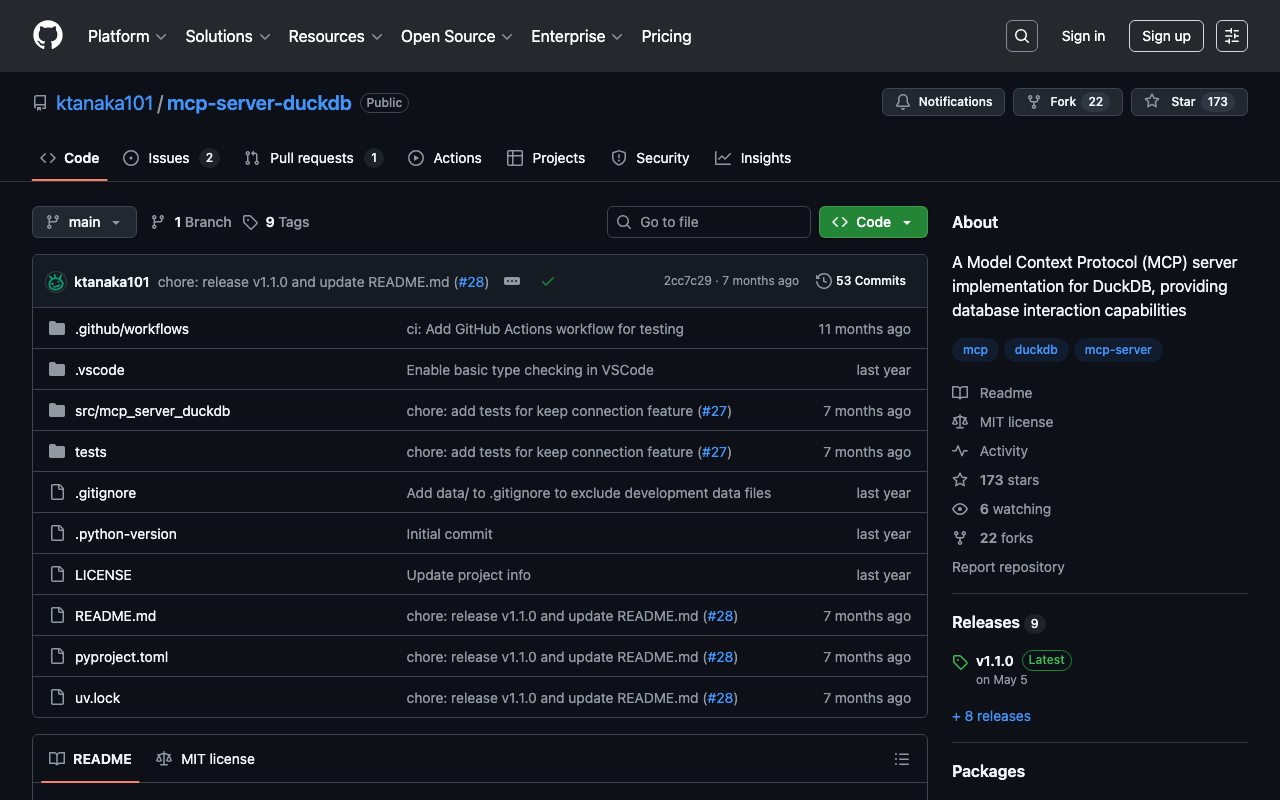The image size is (1280, 800).
Task: Expand the green Code dropdown button
Action: [x=872, y=222]
